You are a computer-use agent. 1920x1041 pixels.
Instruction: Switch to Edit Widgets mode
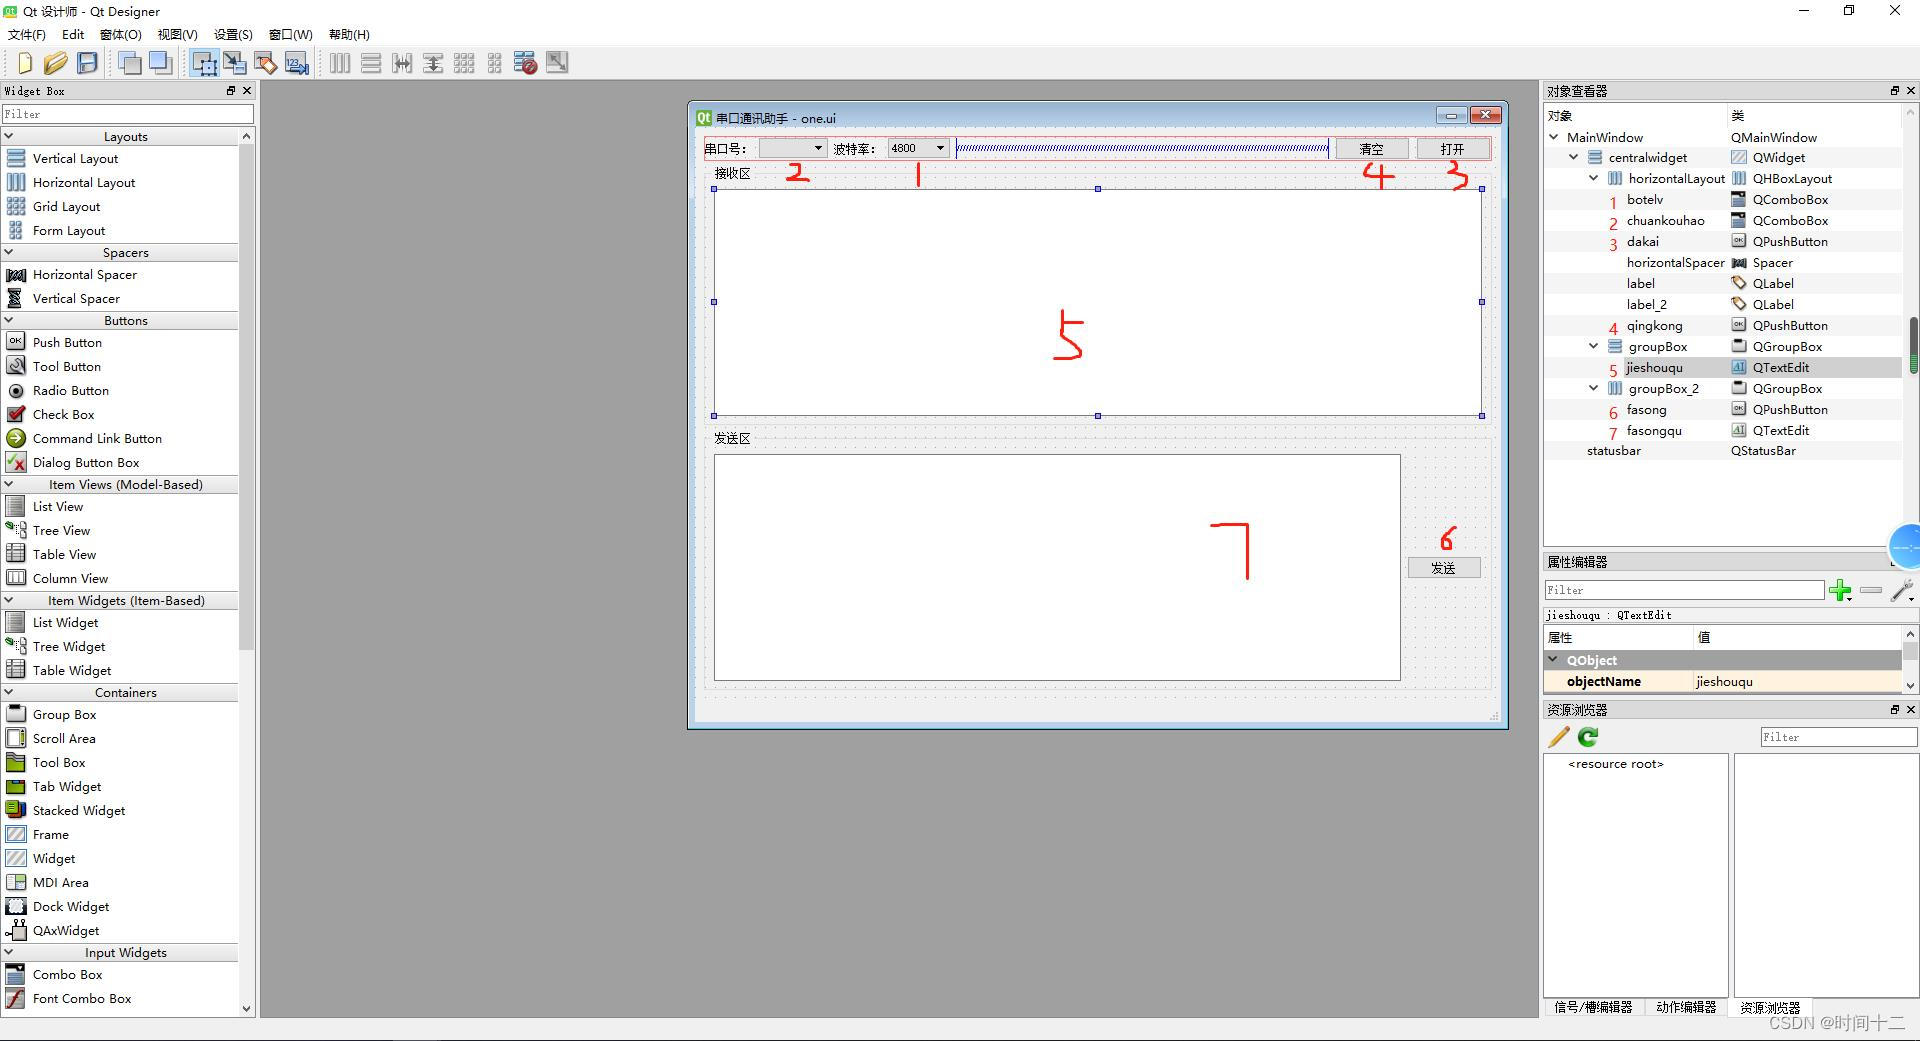pyautogui.click(x=204, y=63)
